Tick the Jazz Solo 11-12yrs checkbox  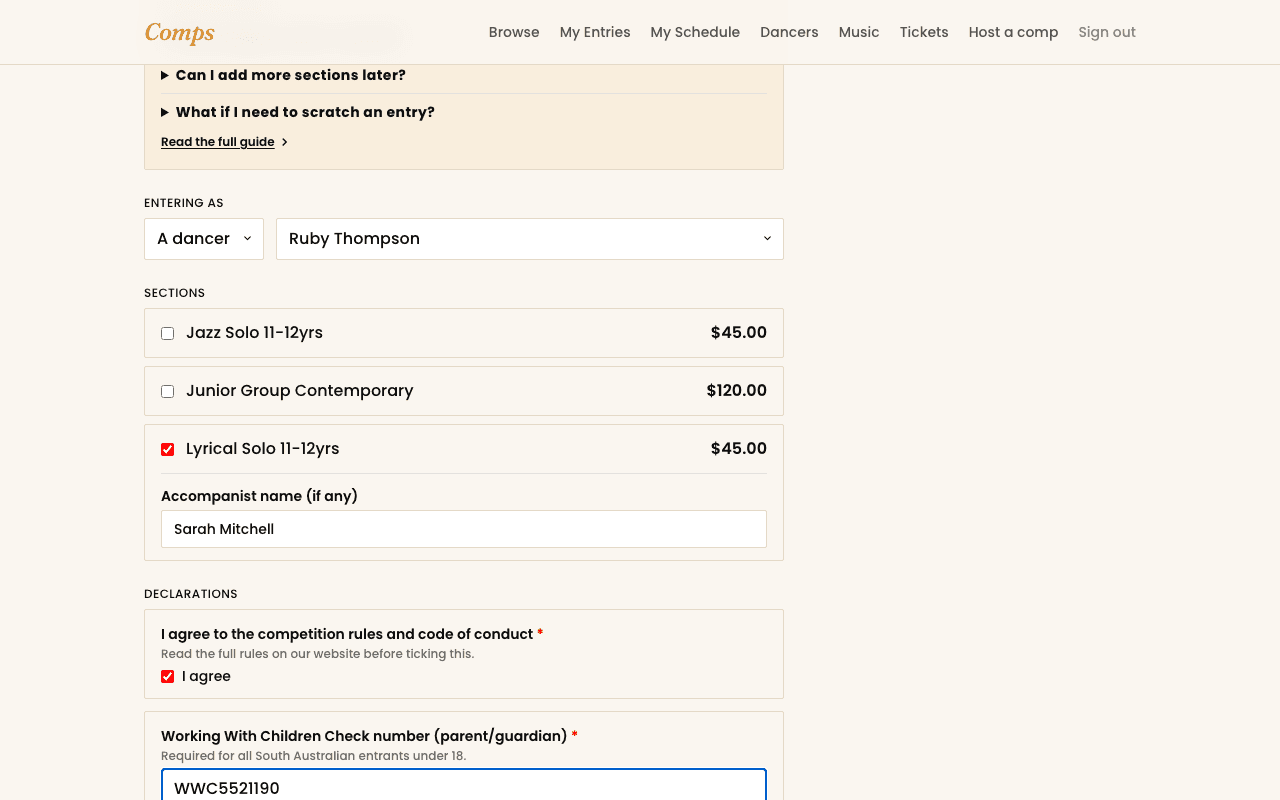(x=167, y=333)
